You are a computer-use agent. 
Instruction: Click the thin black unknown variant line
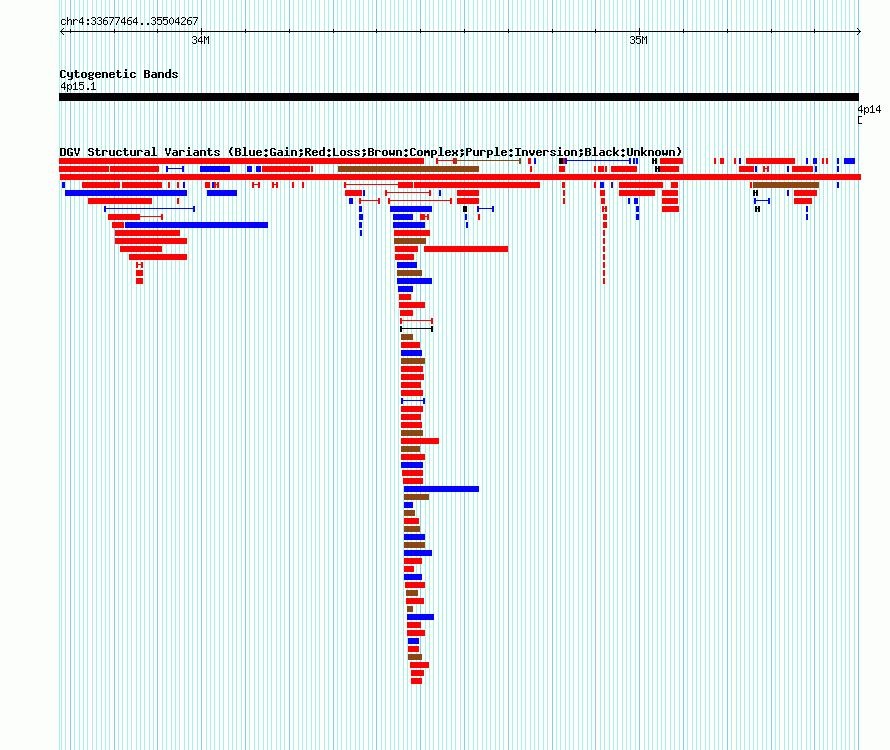(x=417, y=329)
